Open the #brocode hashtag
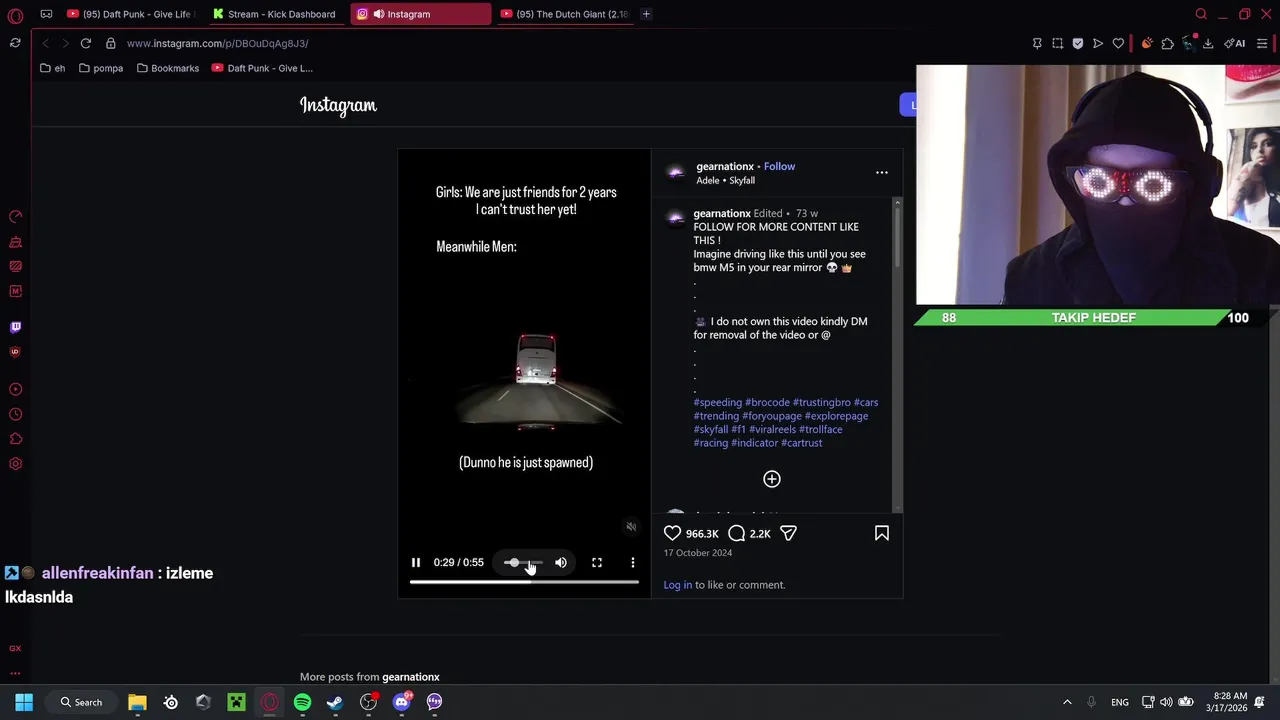 (x=767, y=402)
